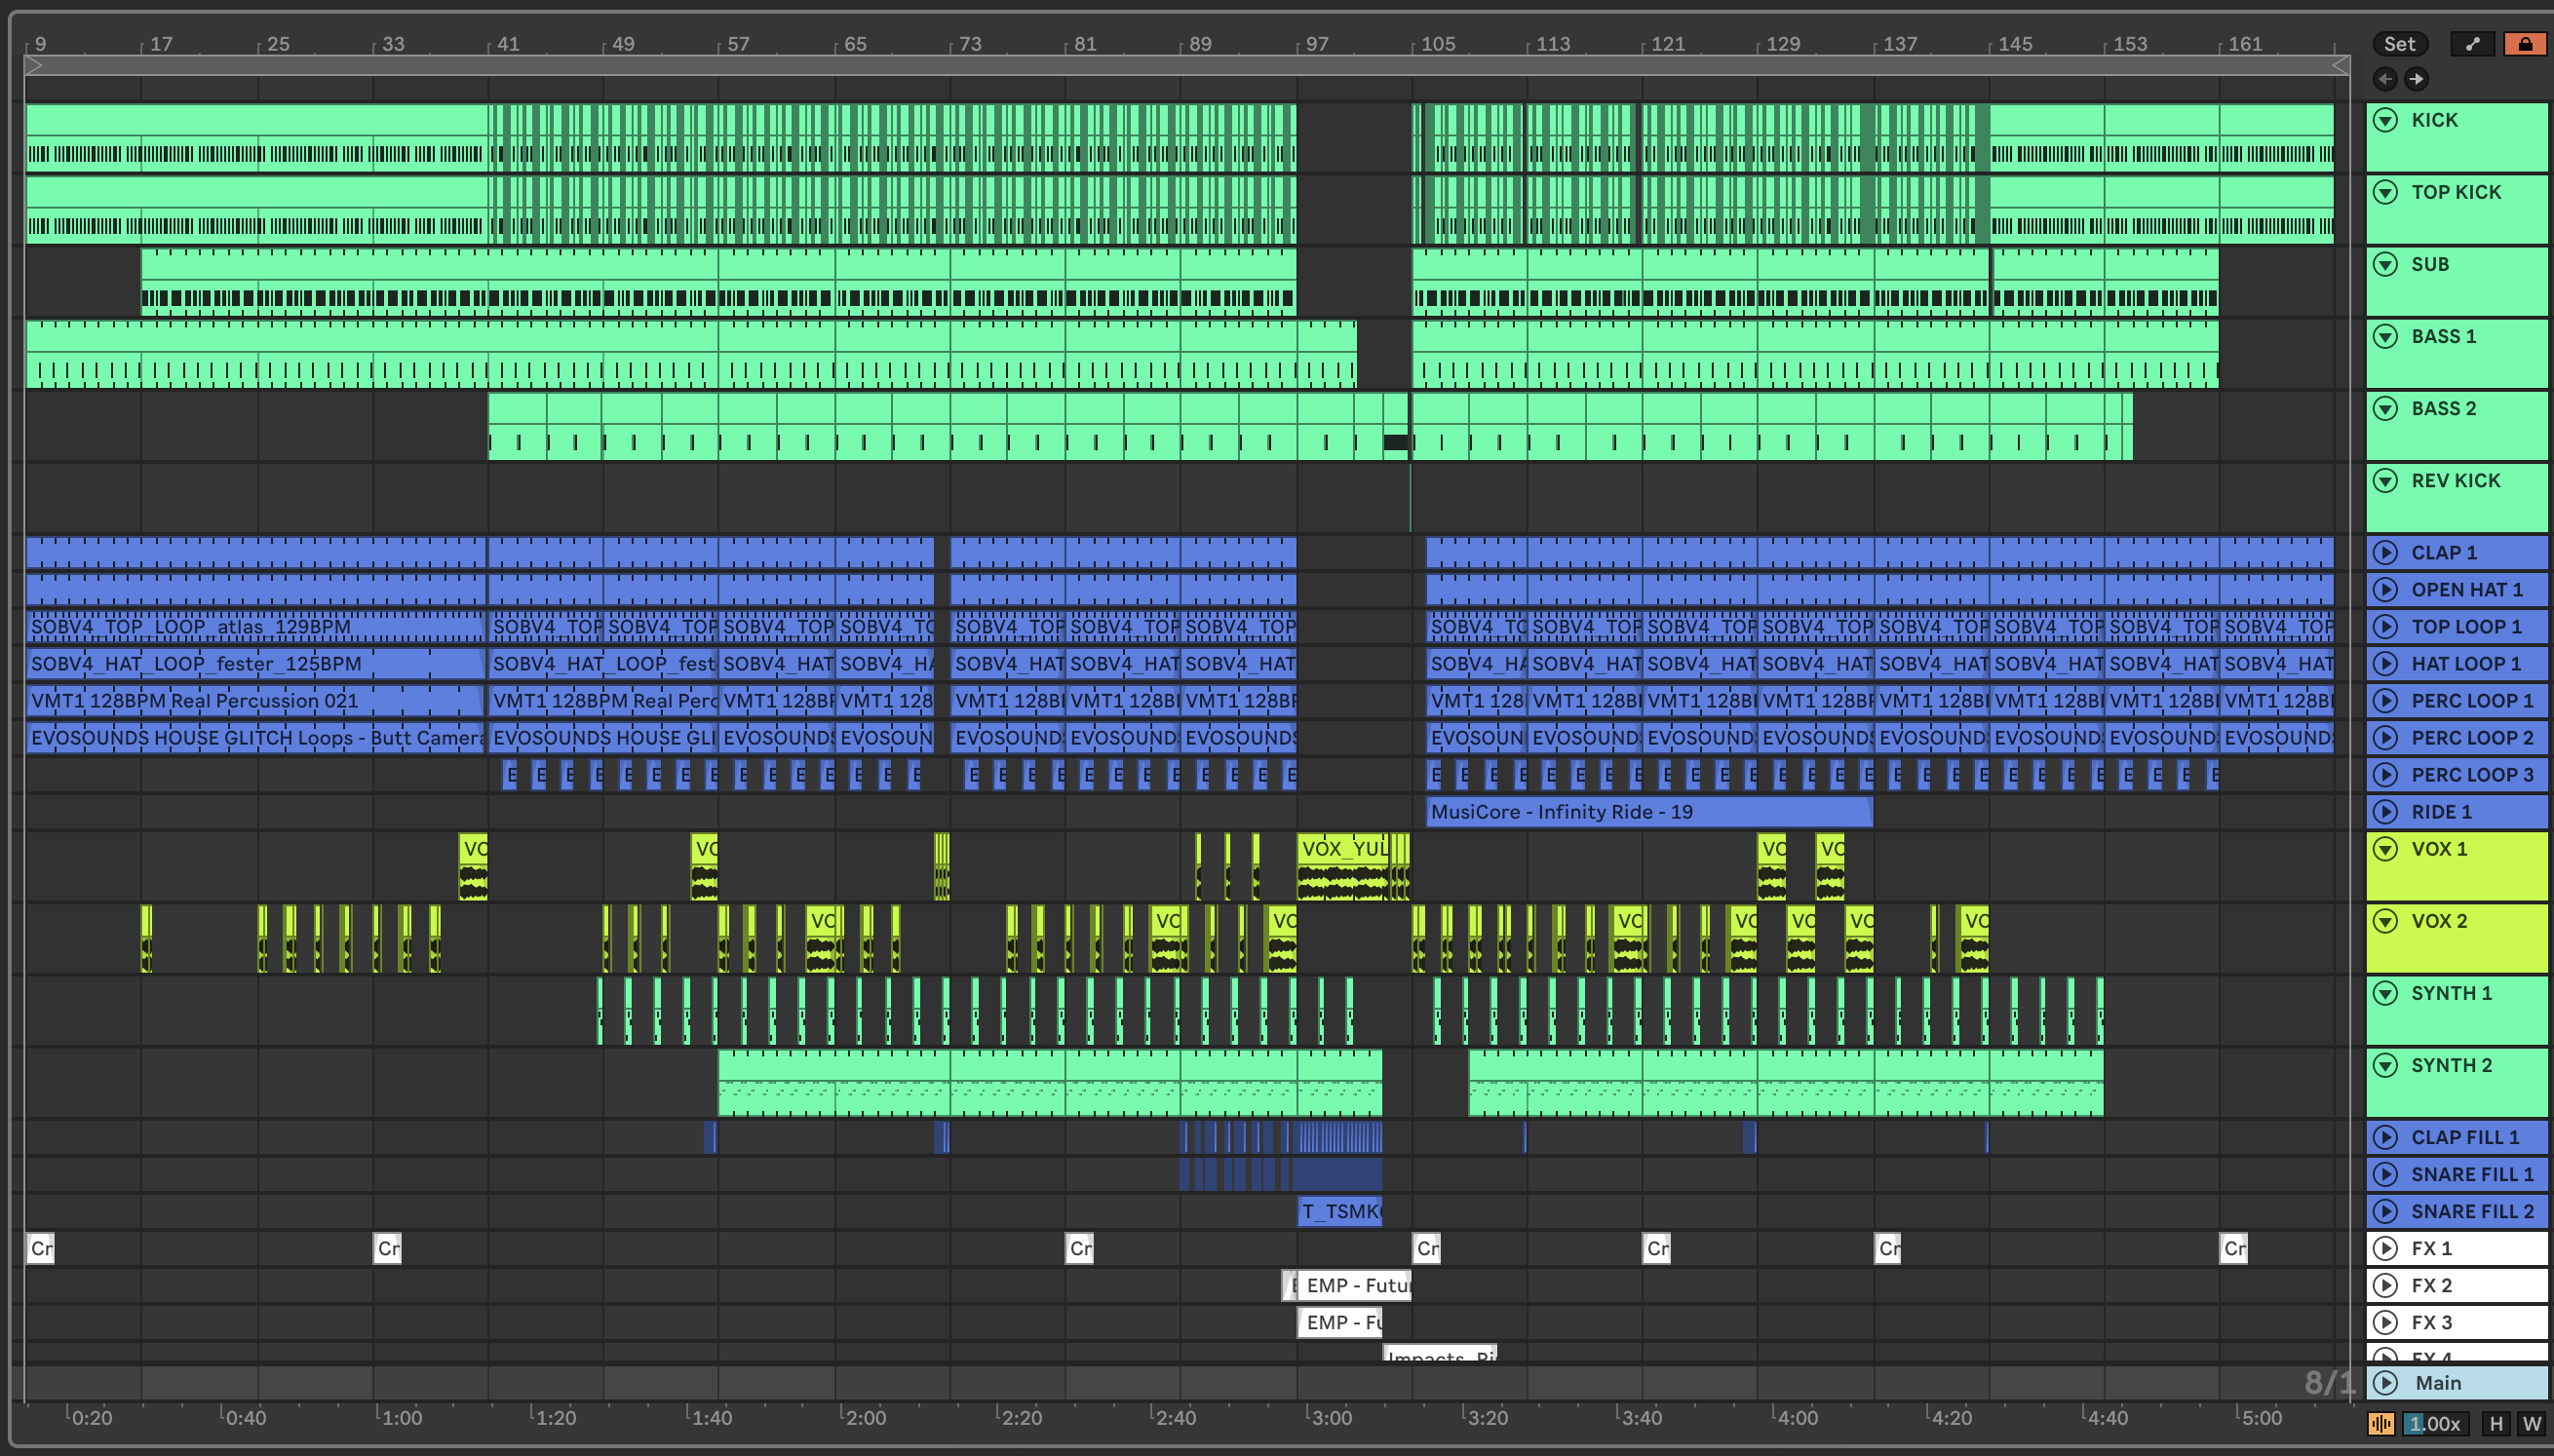Screen dimensions: 2554x1456
Task: Select the PERC LOOP 2 track name
Action: [2472, 738]
